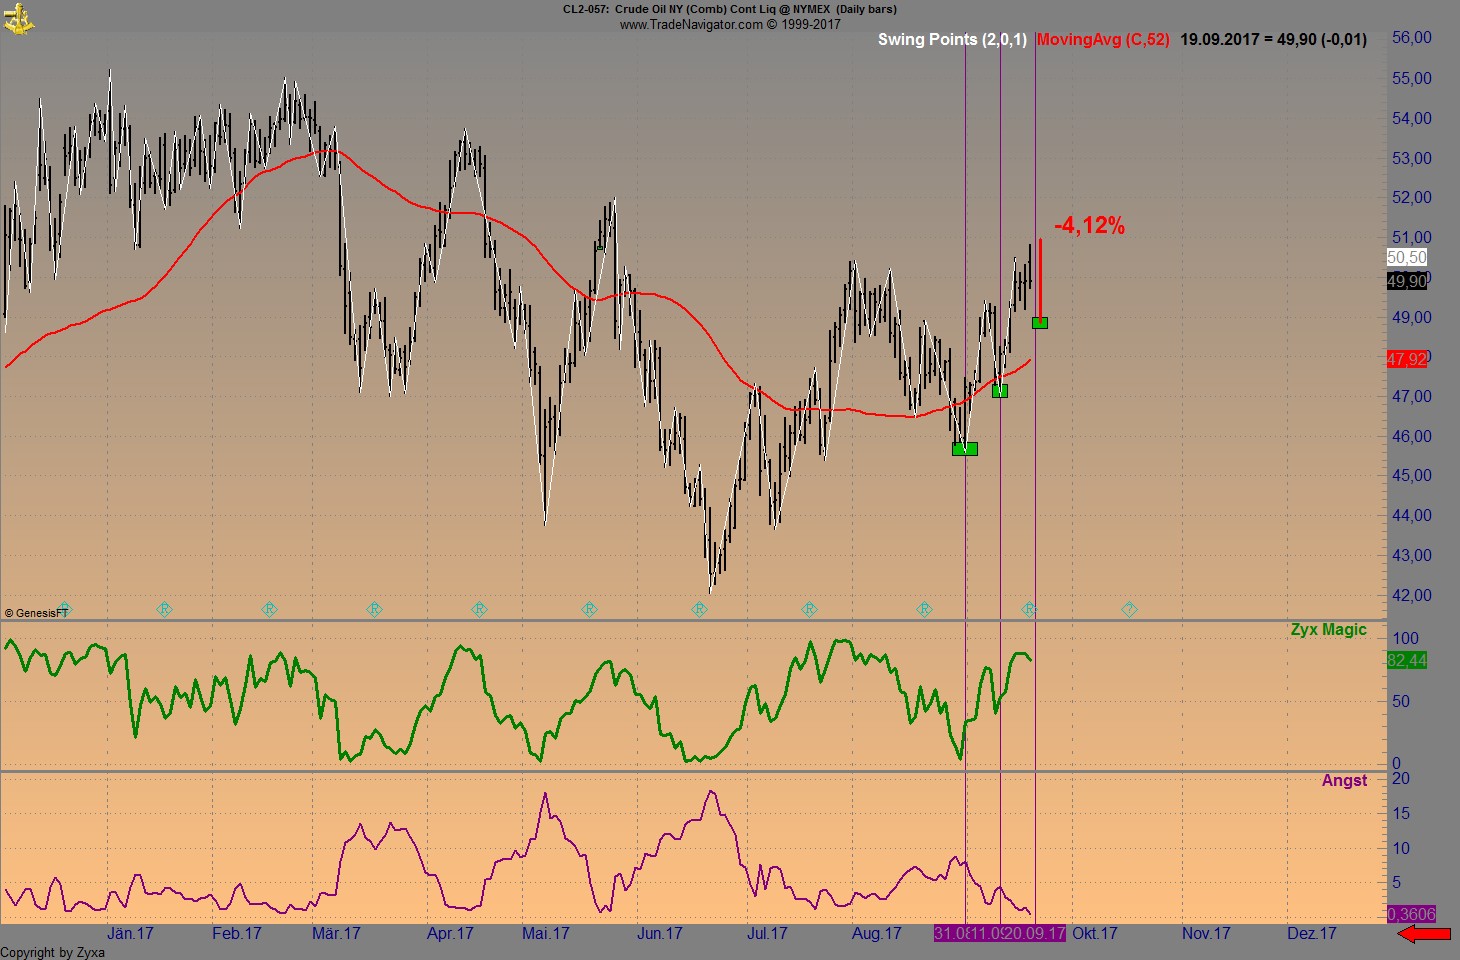
Task: Expand the Zyx Magic indicator panel label
Action: point(1328,629)
